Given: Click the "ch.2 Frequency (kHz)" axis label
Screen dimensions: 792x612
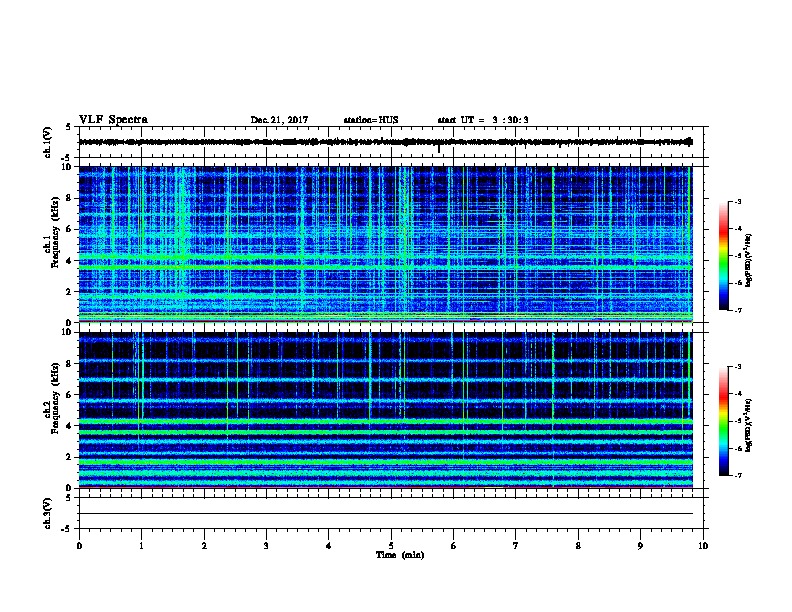Looking at the screenshot, I should [52, 398].
